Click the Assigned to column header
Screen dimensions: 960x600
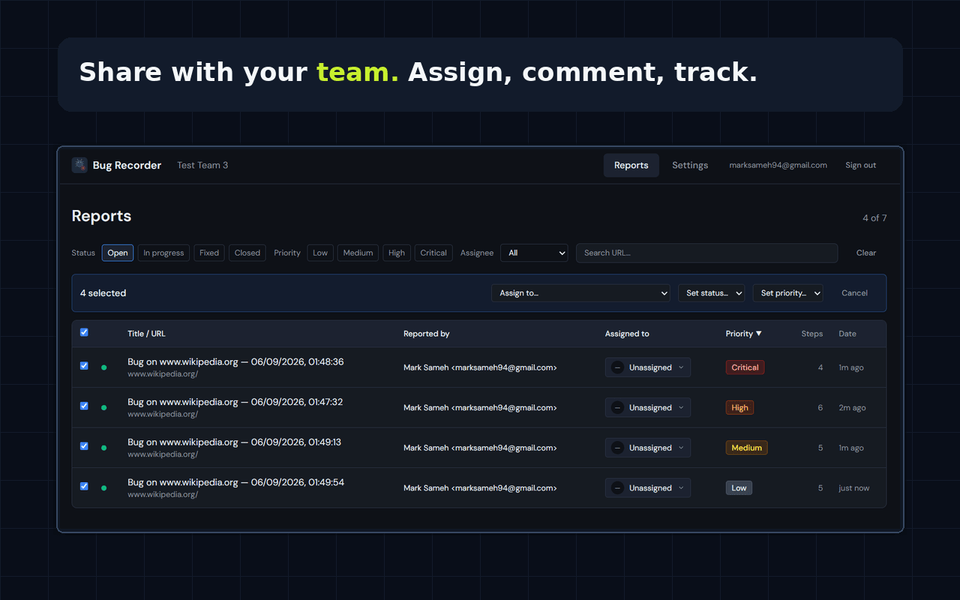(627, 334)
